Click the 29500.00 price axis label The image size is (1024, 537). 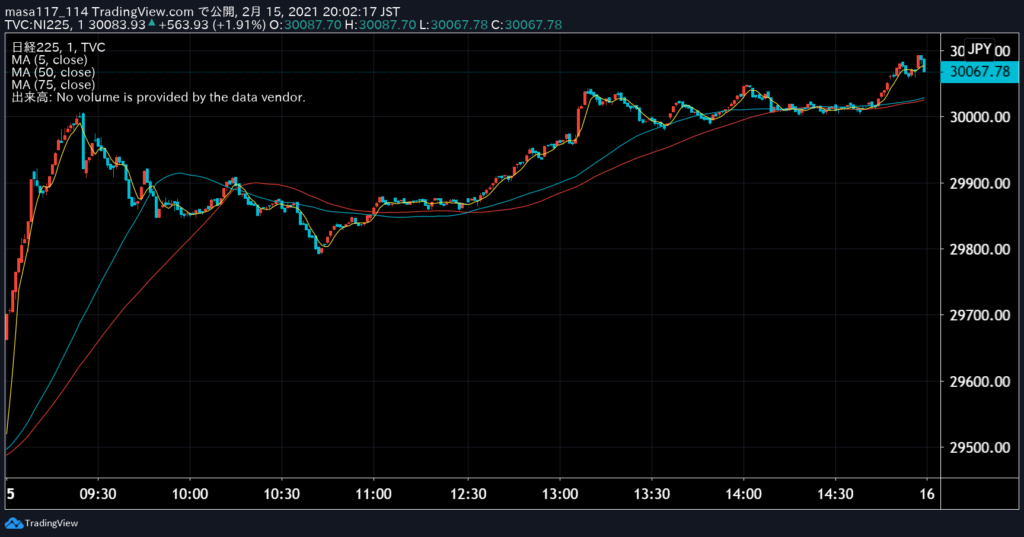pyautogui.click(x=980, y=448)
